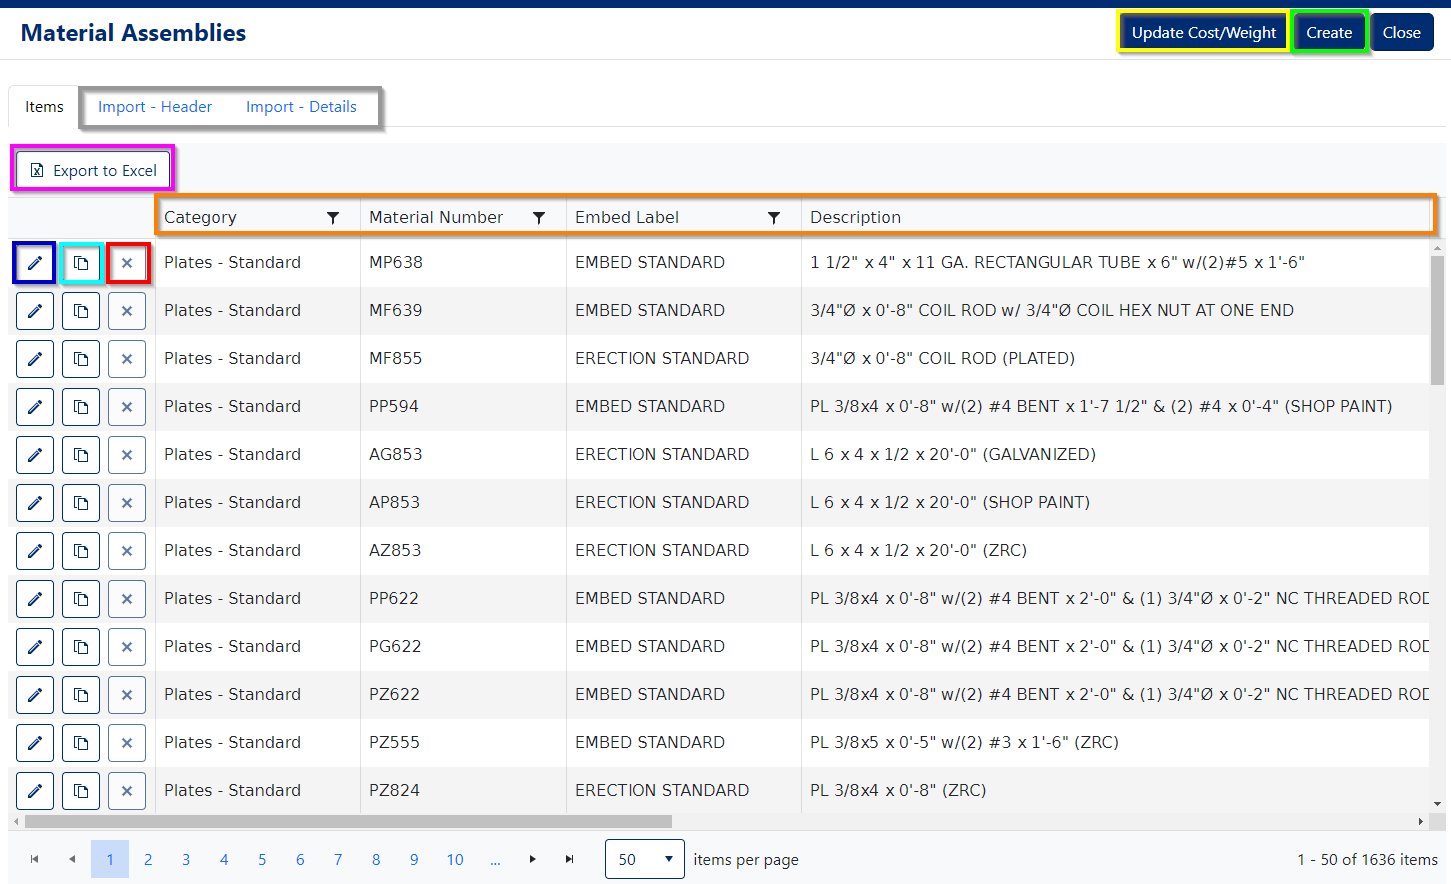
Task: Select current page 1 in pager
Action: [110, 859]
